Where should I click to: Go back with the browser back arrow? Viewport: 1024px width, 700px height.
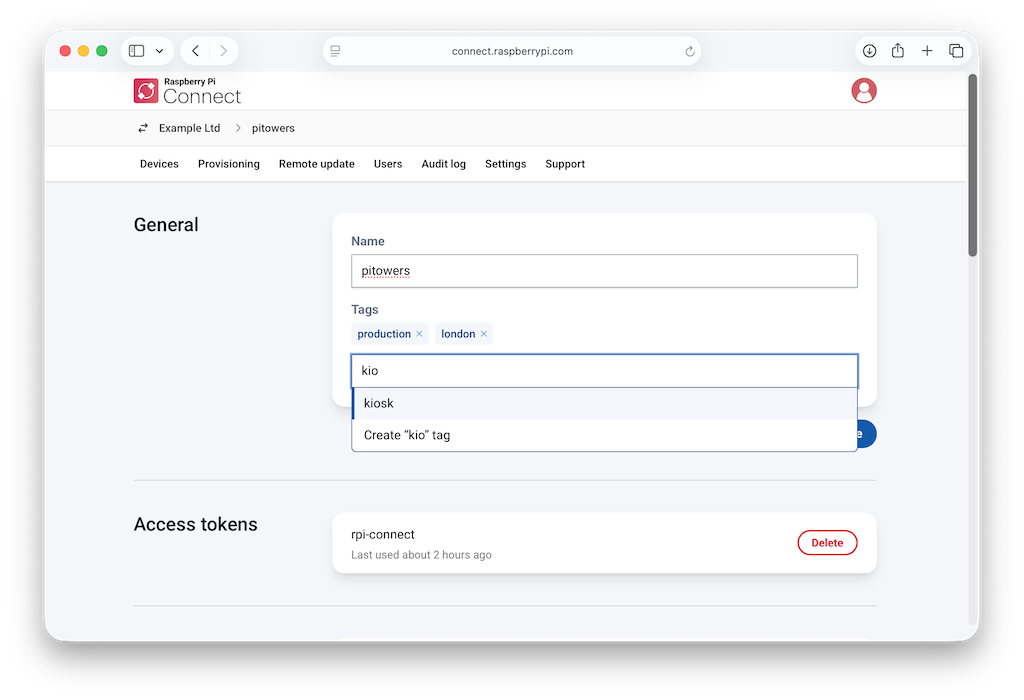(195, 51)
